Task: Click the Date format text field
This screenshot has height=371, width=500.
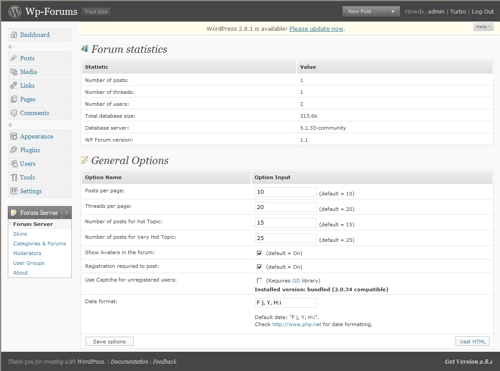Action: tap(286, 303)
